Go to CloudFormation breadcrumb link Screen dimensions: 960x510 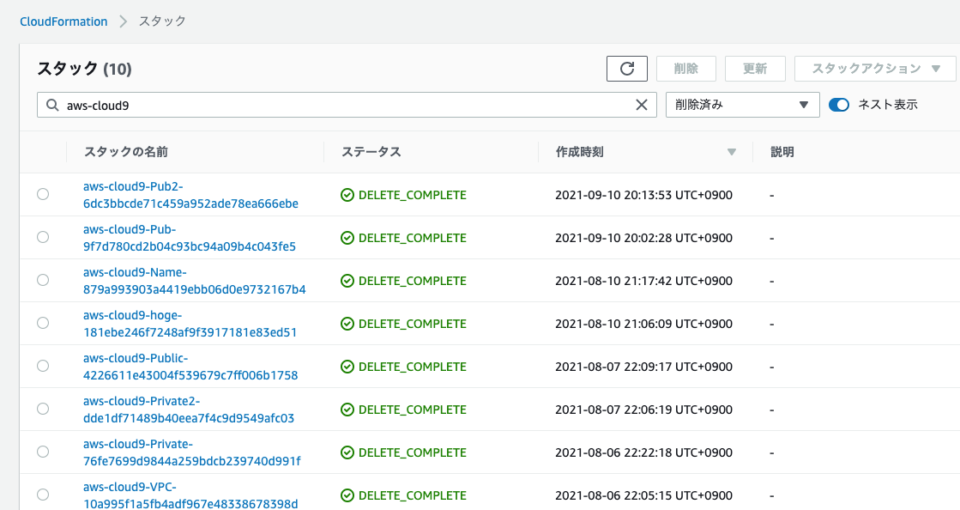[x=64, y=21]
